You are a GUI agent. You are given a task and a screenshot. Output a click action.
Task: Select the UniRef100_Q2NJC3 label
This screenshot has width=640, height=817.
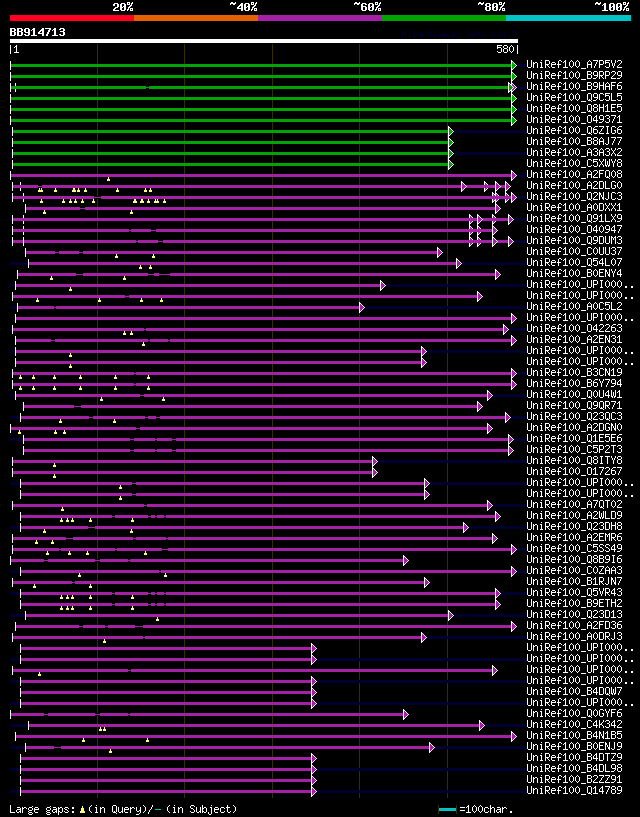[574, 196]
